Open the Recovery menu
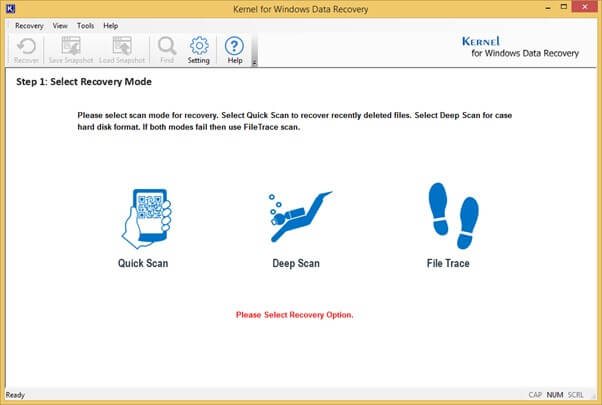This screenshot has width=602, height=405. [29, 26]
